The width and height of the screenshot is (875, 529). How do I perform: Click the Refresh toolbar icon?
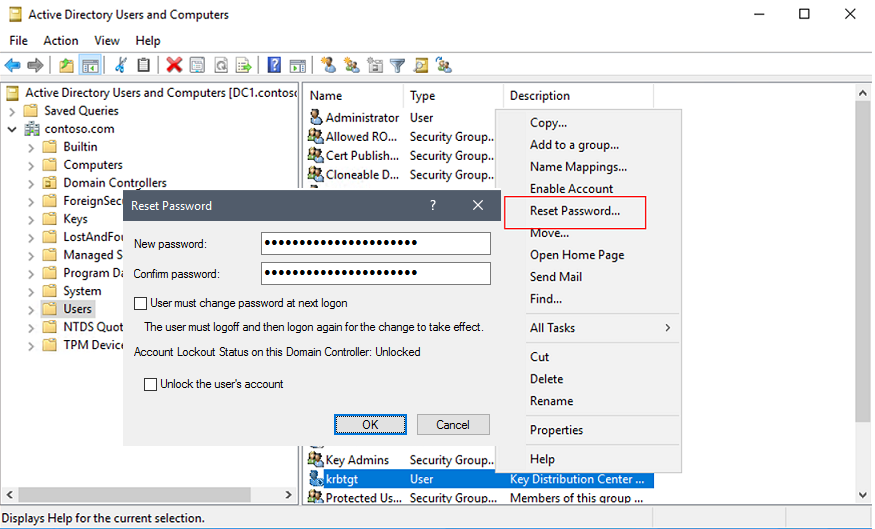coord(221,66)
